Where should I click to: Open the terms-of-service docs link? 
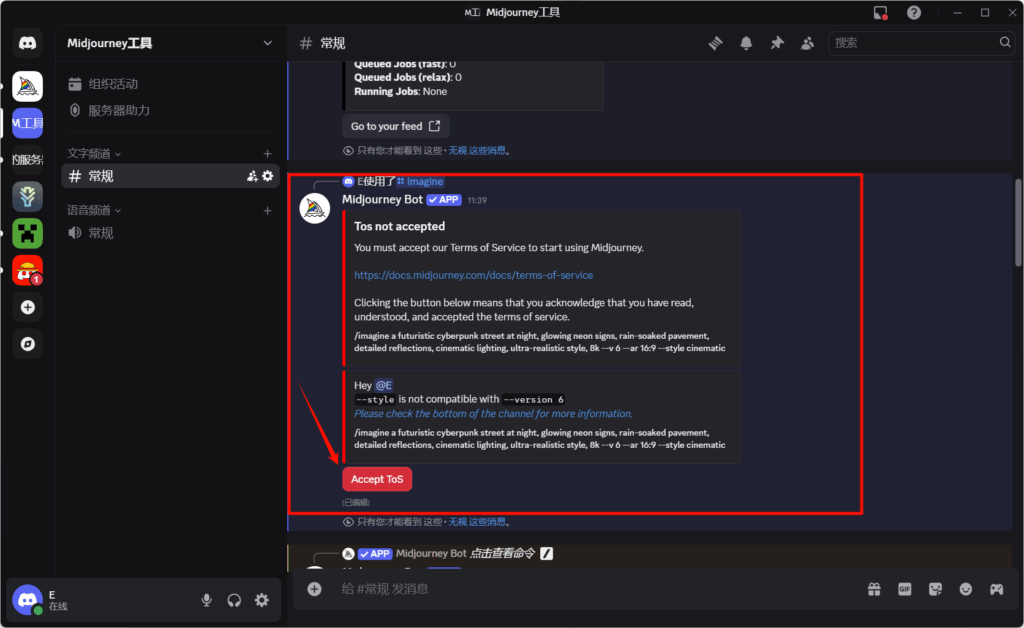tap(473, 275)
